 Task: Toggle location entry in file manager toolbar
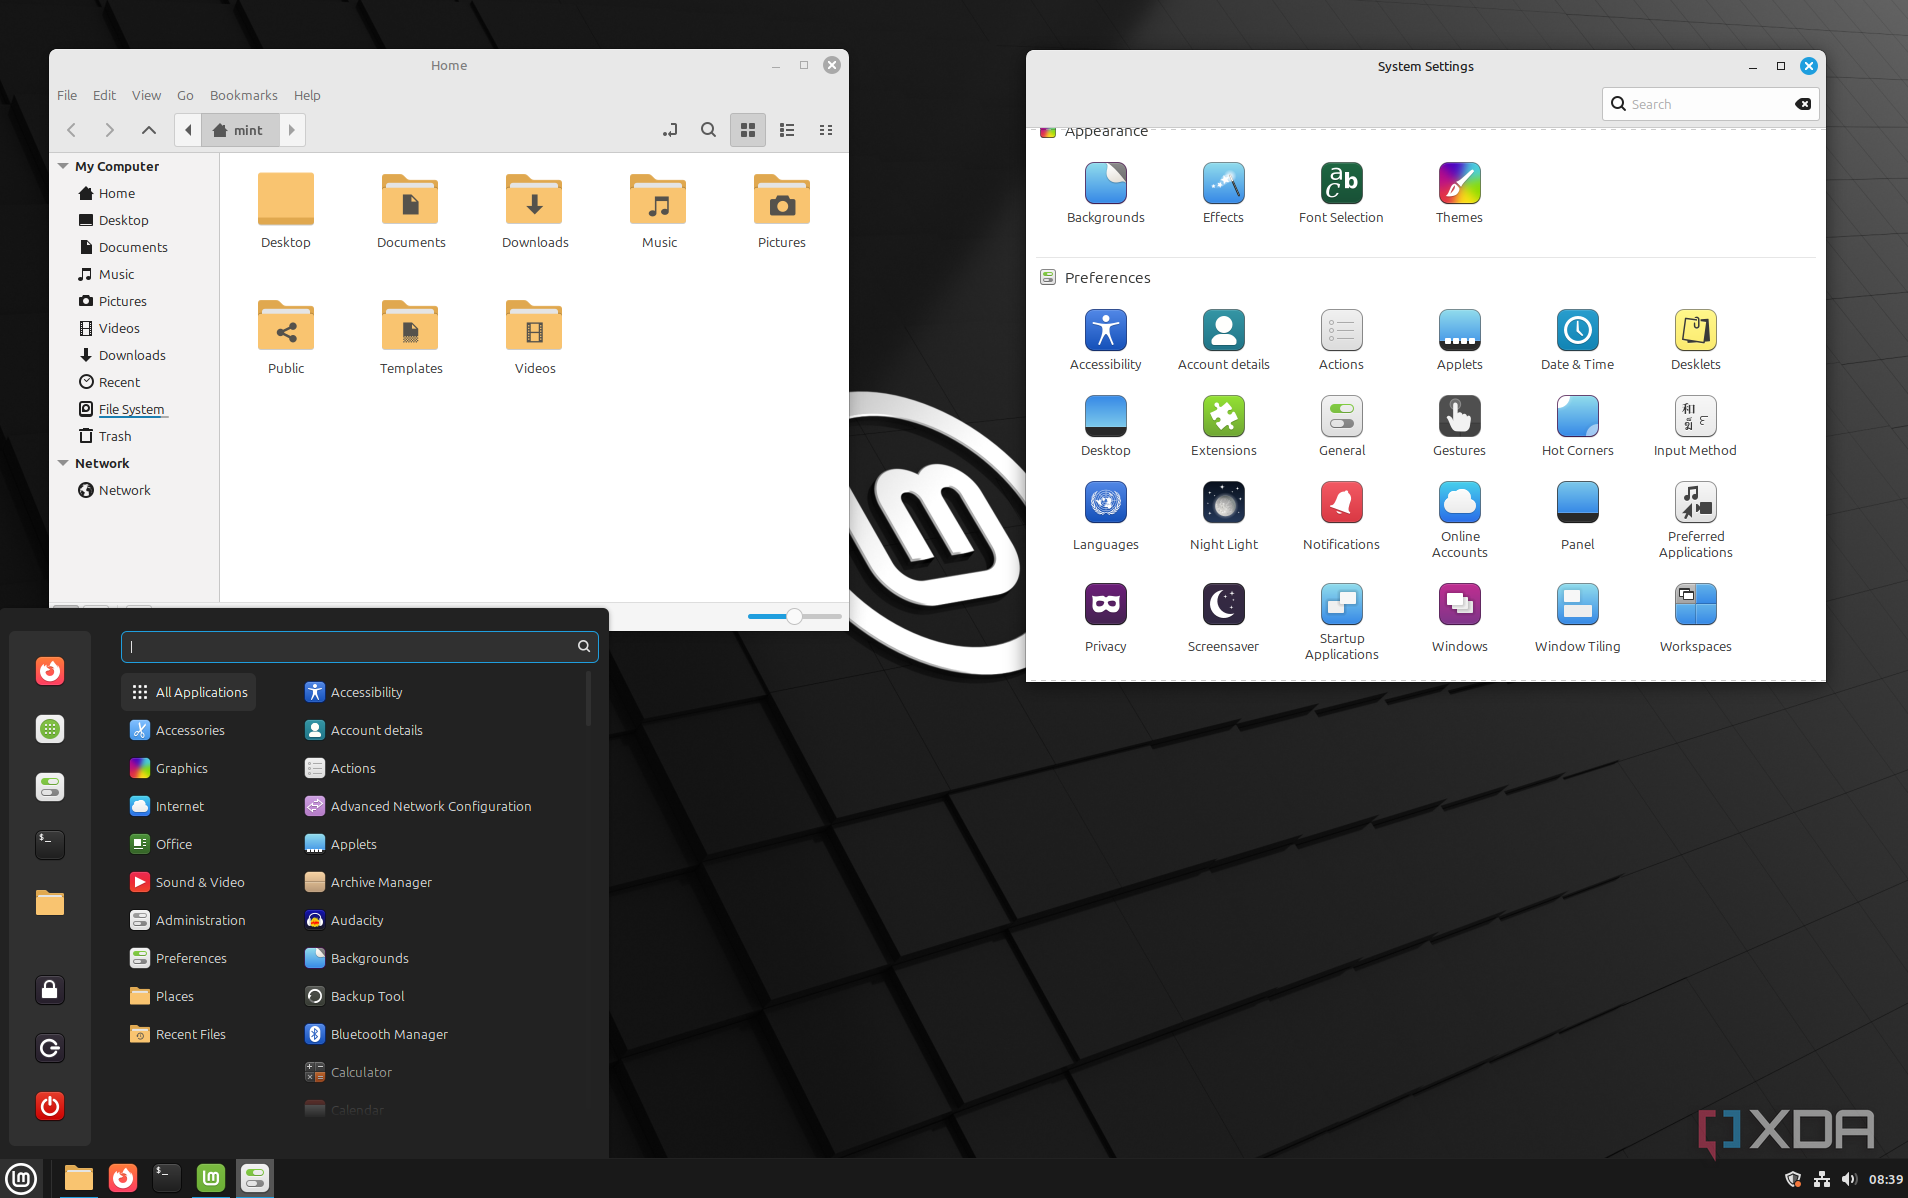[x=670, y=130]
